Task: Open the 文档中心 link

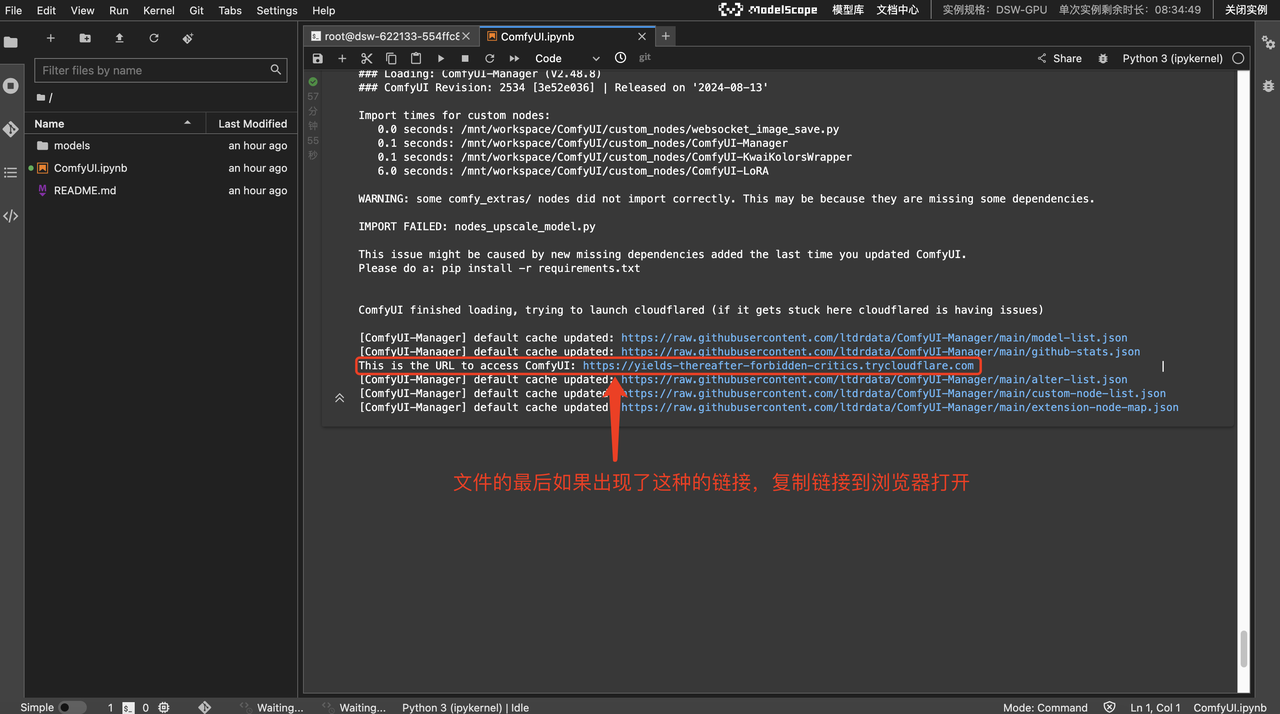Action: click(897, 10)
